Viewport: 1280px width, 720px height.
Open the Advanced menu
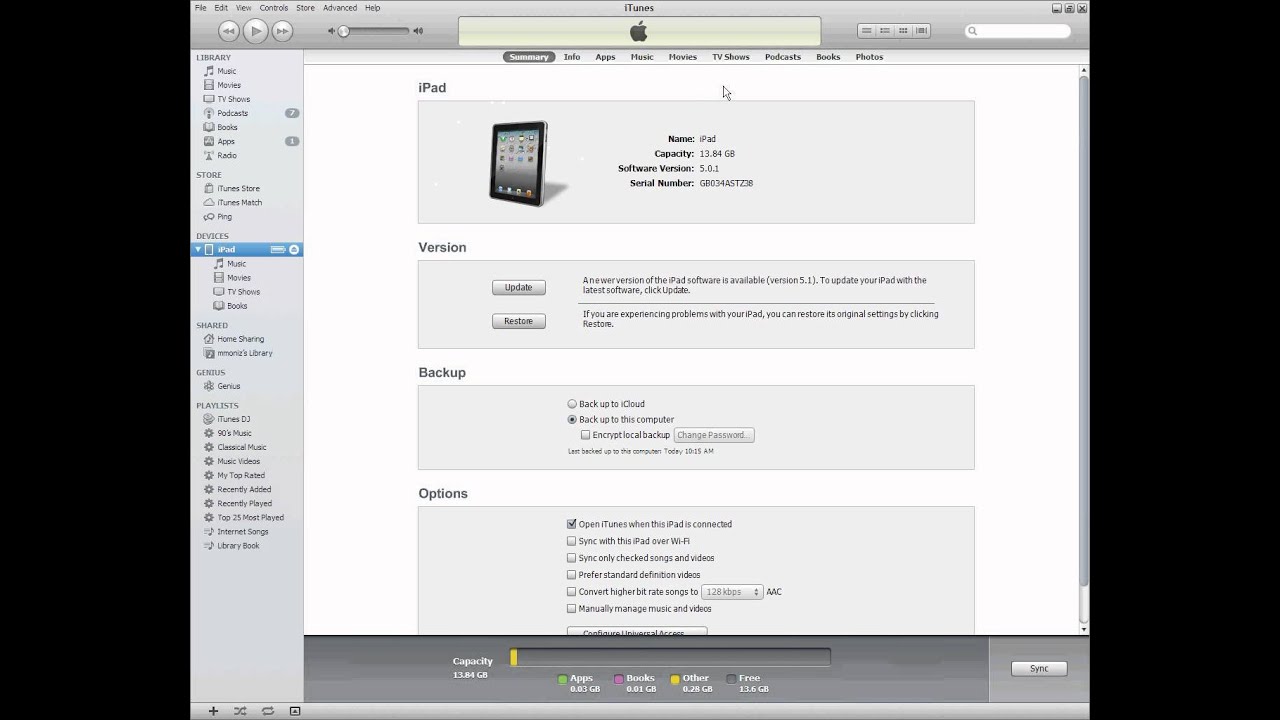pos(340,7)
